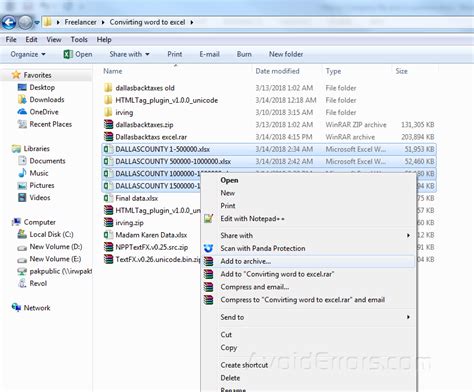Click Burn in the toolbar
Image resolution: width=474 pixels, height=392 pixels.
click(x=244, y=54)
